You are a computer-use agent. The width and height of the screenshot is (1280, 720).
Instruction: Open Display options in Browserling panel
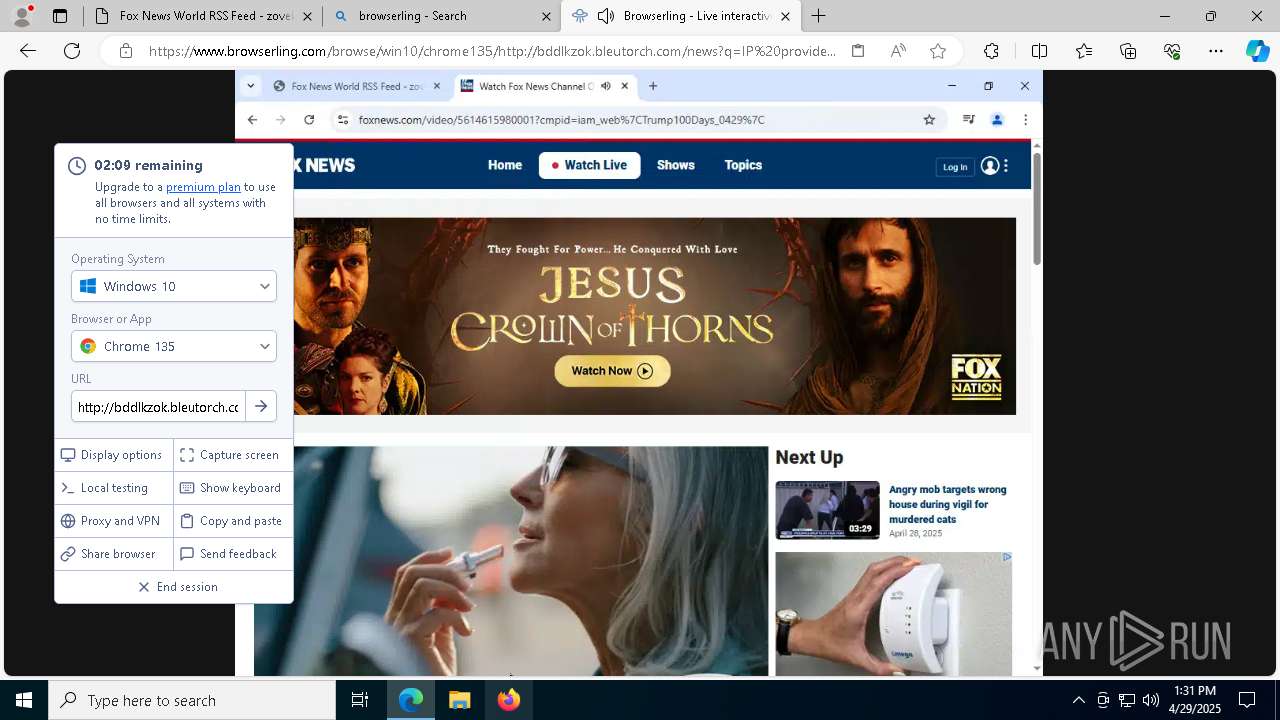[x=114, y=455]
